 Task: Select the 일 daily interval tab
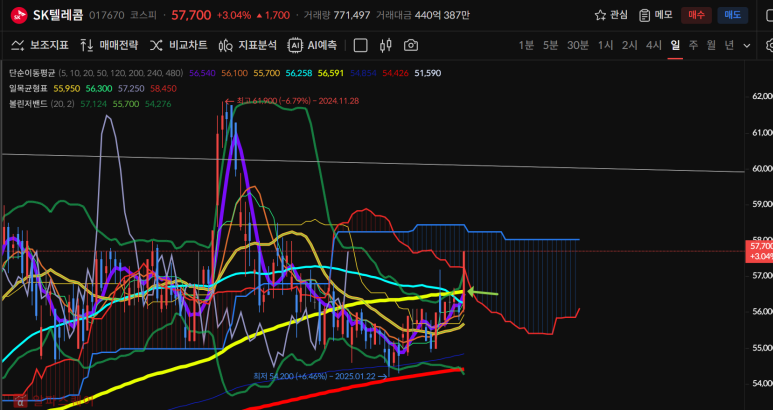675,45
